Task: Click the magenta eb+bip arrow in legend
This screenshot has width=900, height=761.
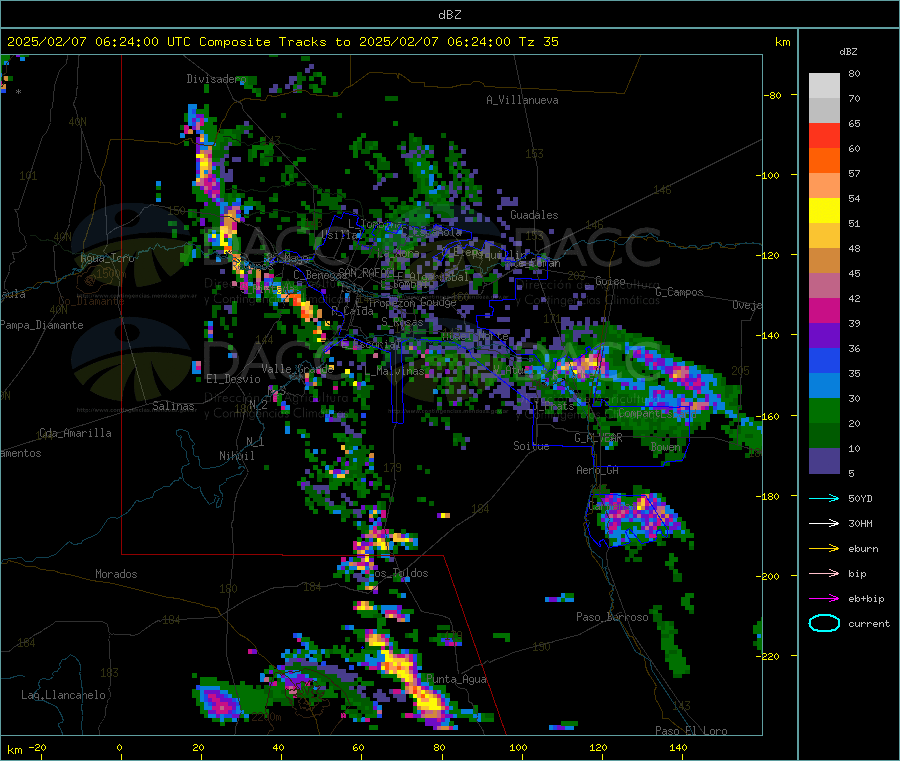Action: pos(824,599)
